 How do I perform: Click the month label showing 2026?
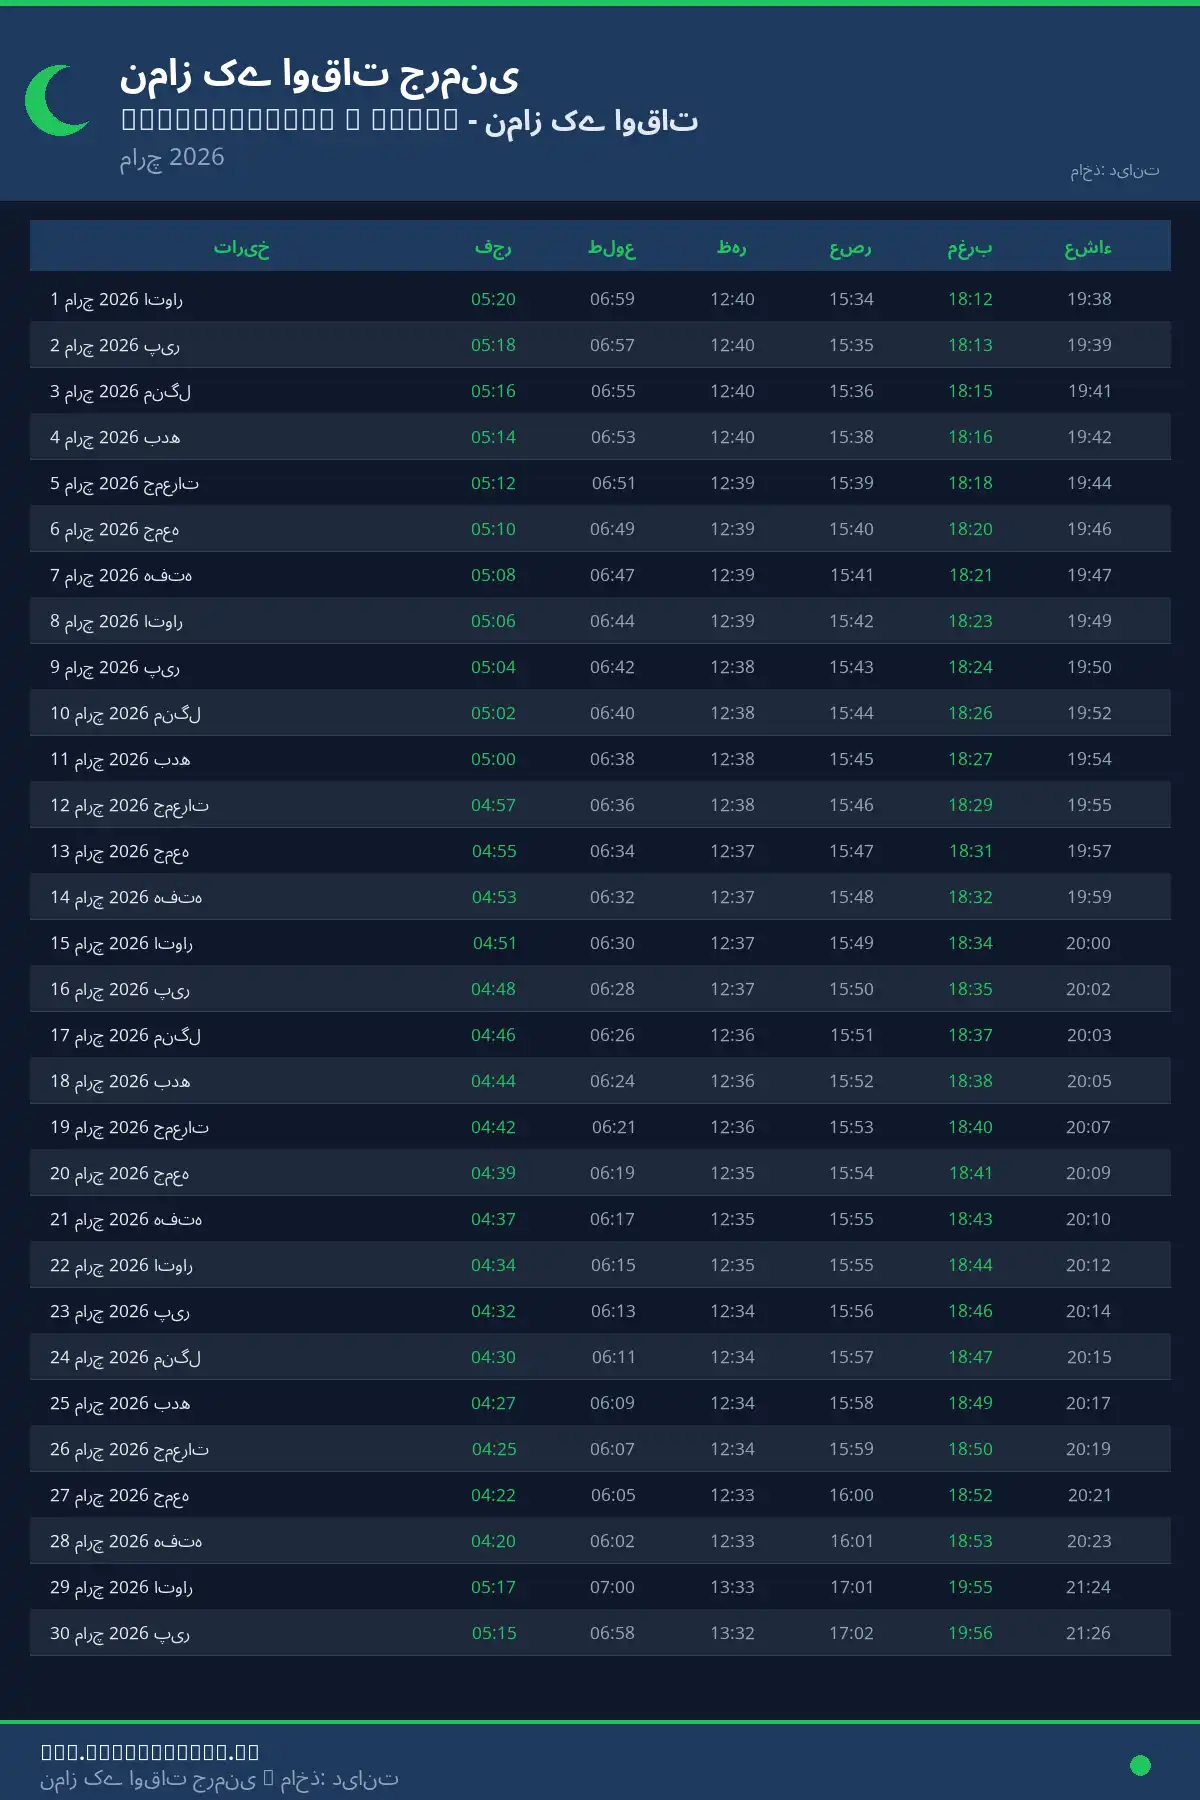tap(172, 157)
